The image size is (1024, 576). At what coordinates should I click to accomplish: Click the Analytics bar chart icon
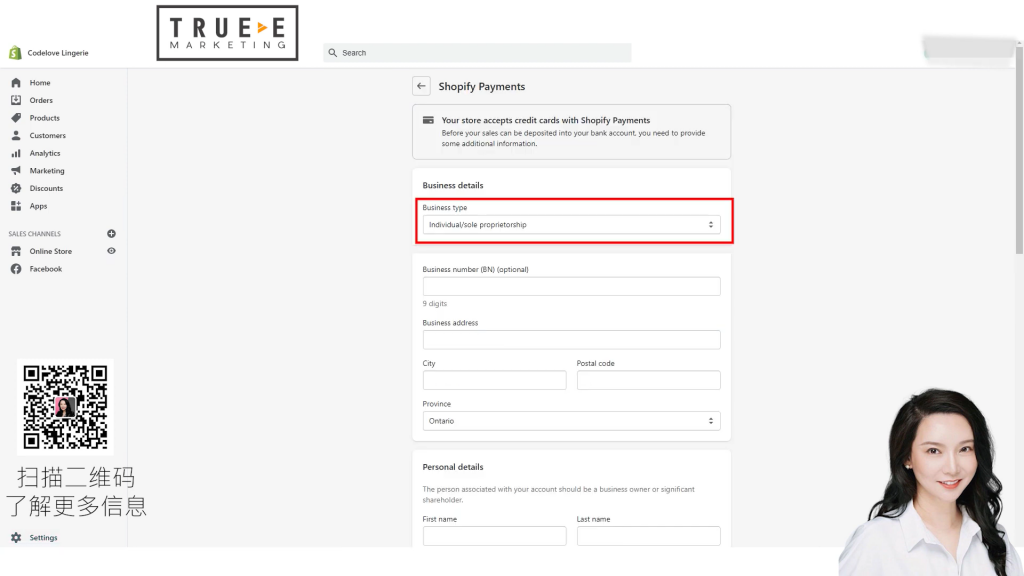click(x=16, y=153)
